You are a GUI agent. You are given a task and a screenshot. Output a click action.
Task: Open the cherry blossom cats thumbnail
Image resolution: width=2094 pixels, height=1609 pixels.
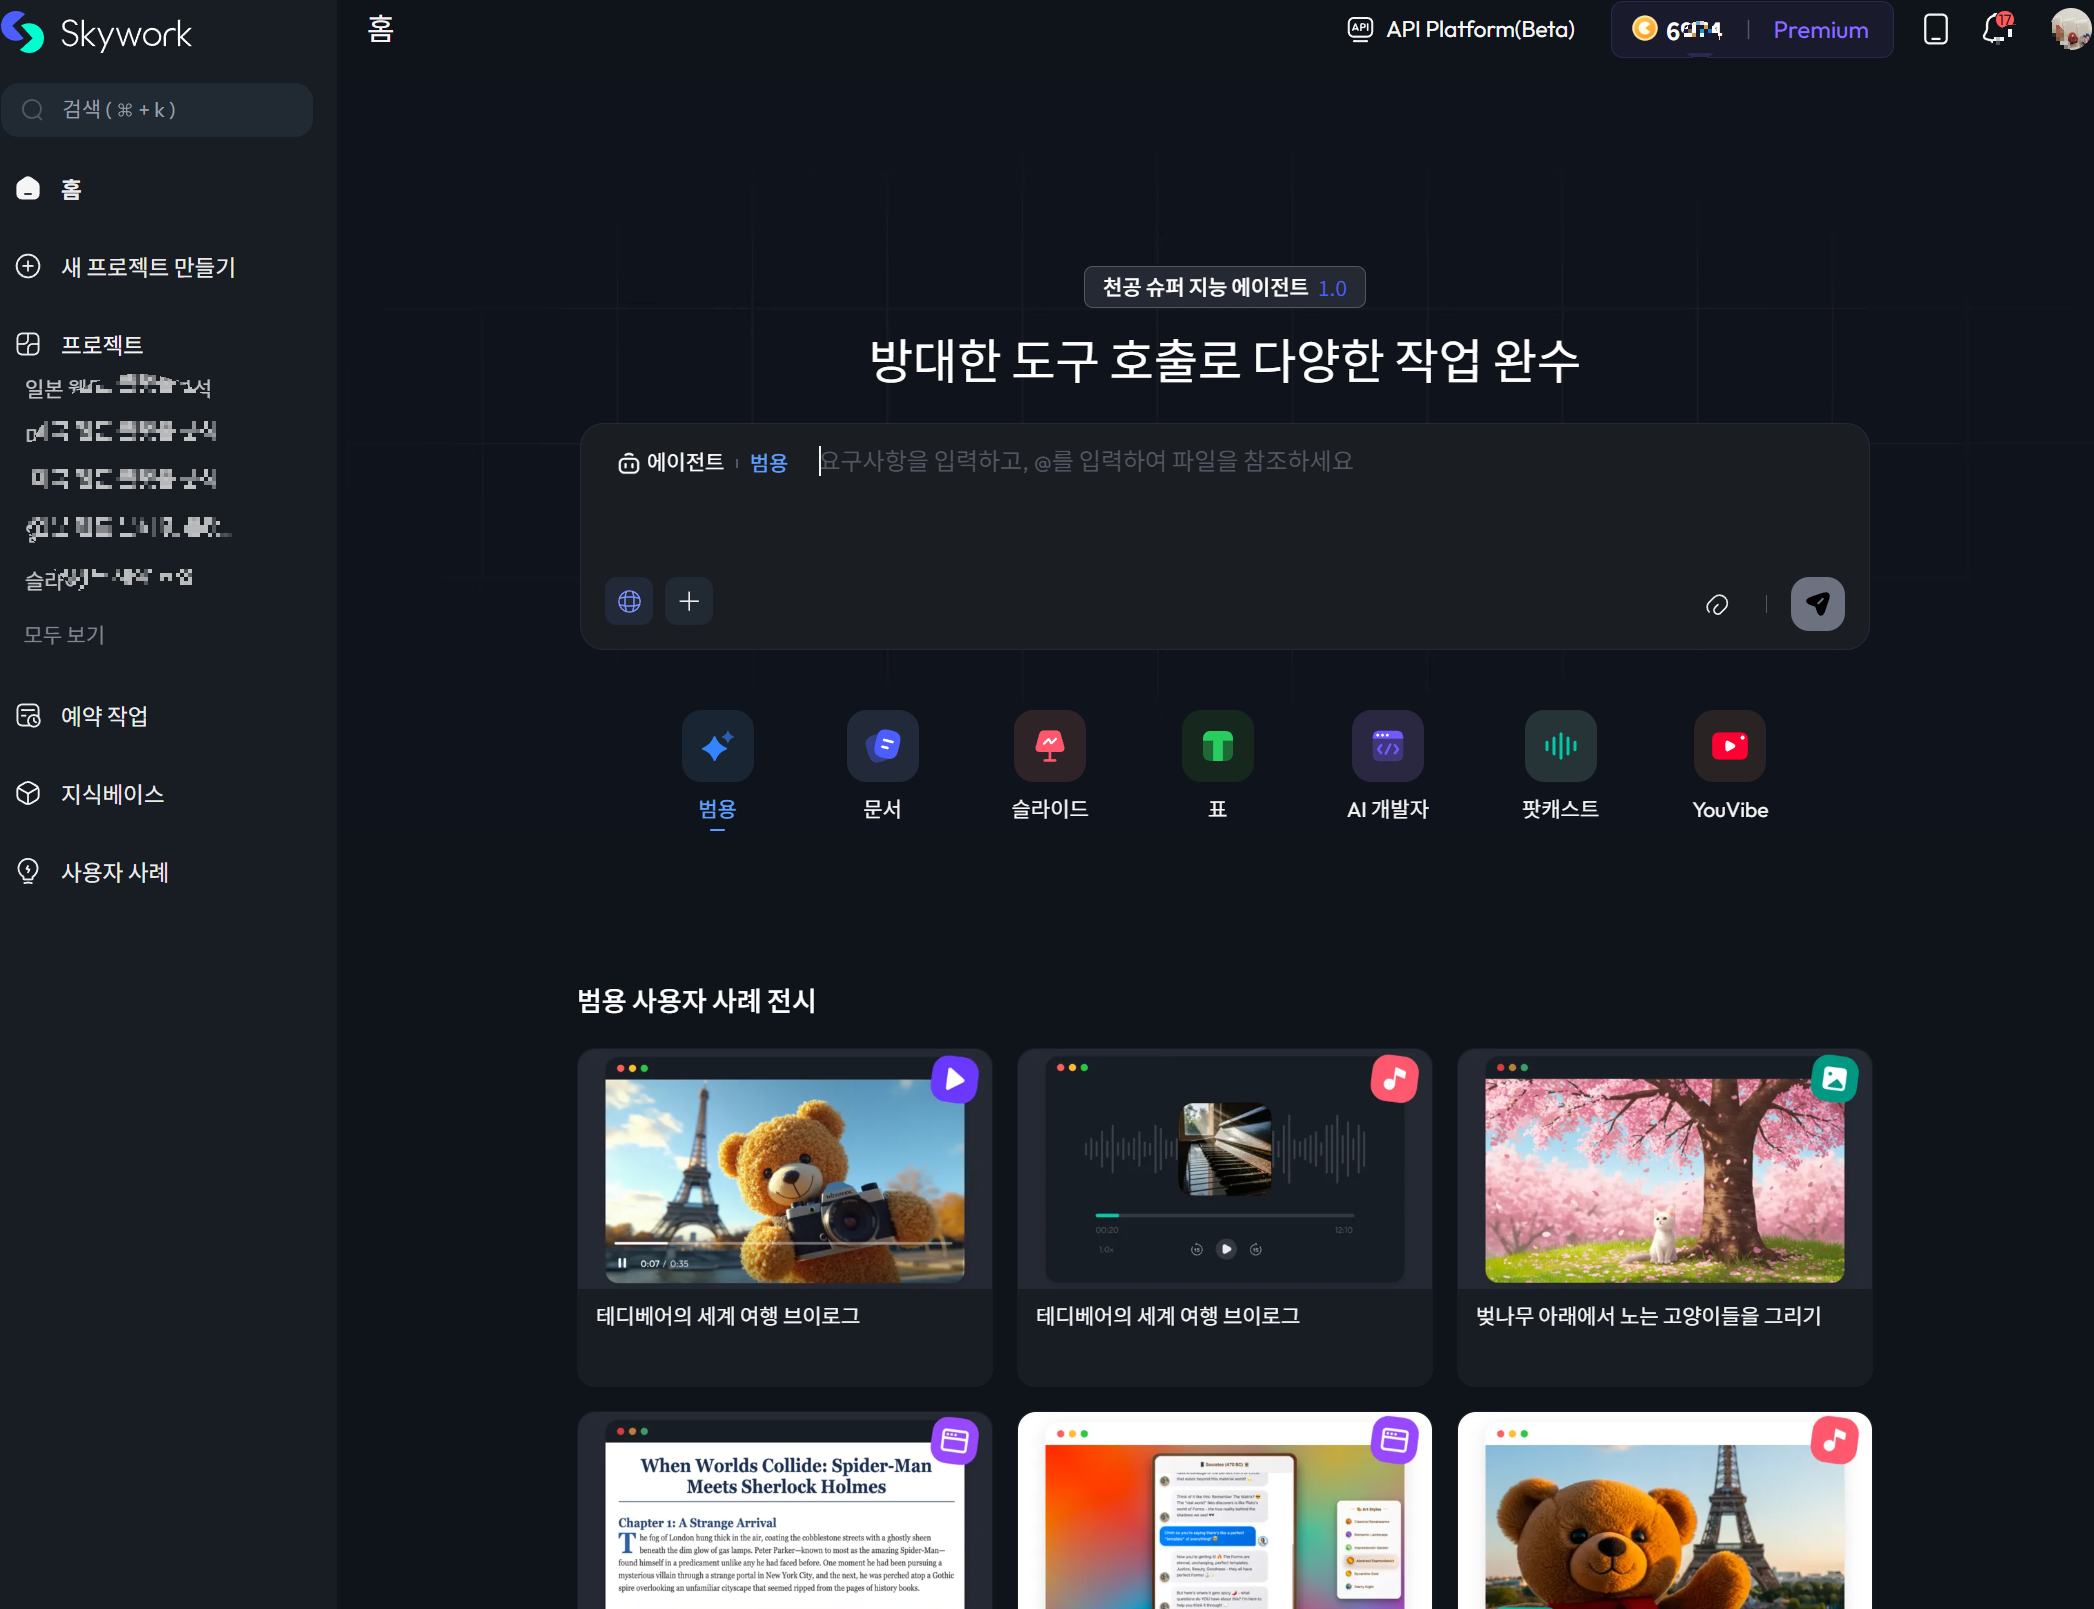(x=1664, y=1180)
